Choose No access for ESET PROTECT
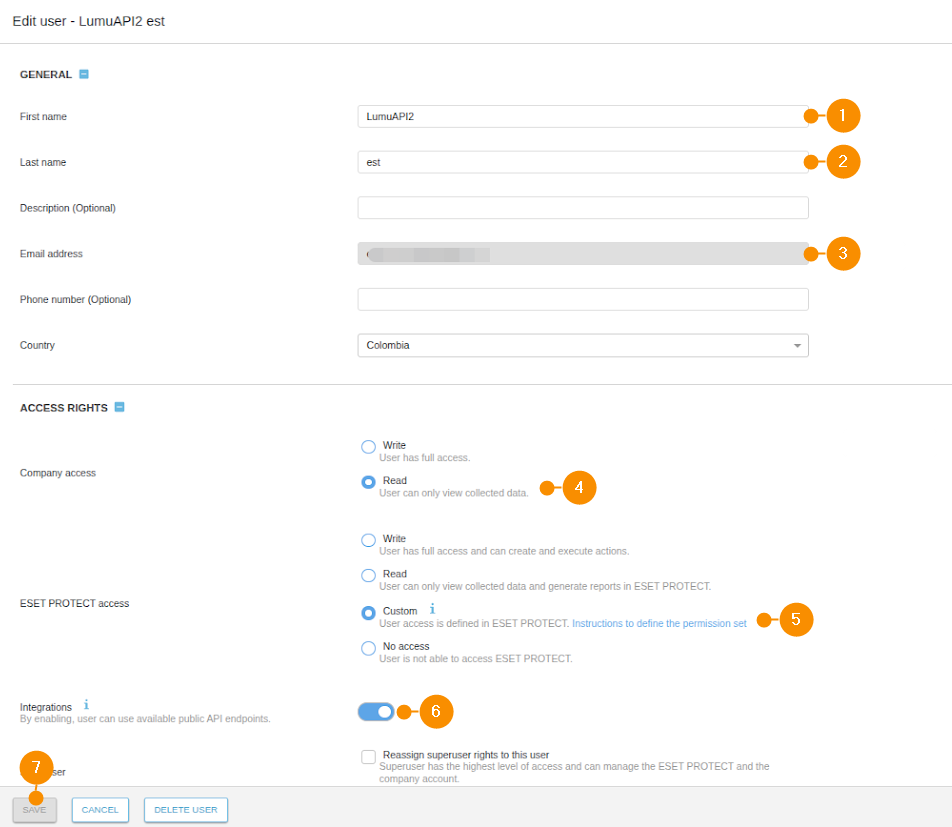 pyautogui.click(x=368, y=648)
